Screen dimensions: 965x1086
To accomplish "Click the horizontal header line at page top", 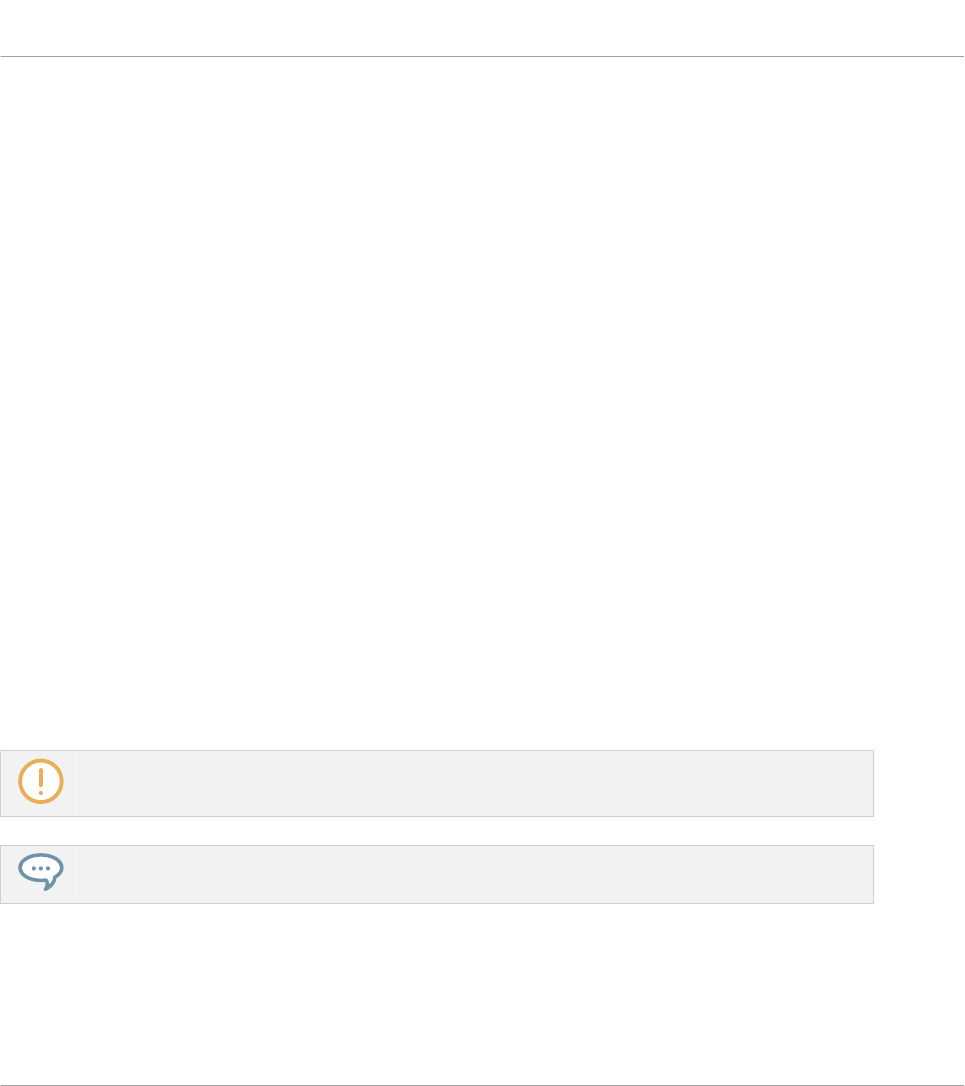I will 482,56.
